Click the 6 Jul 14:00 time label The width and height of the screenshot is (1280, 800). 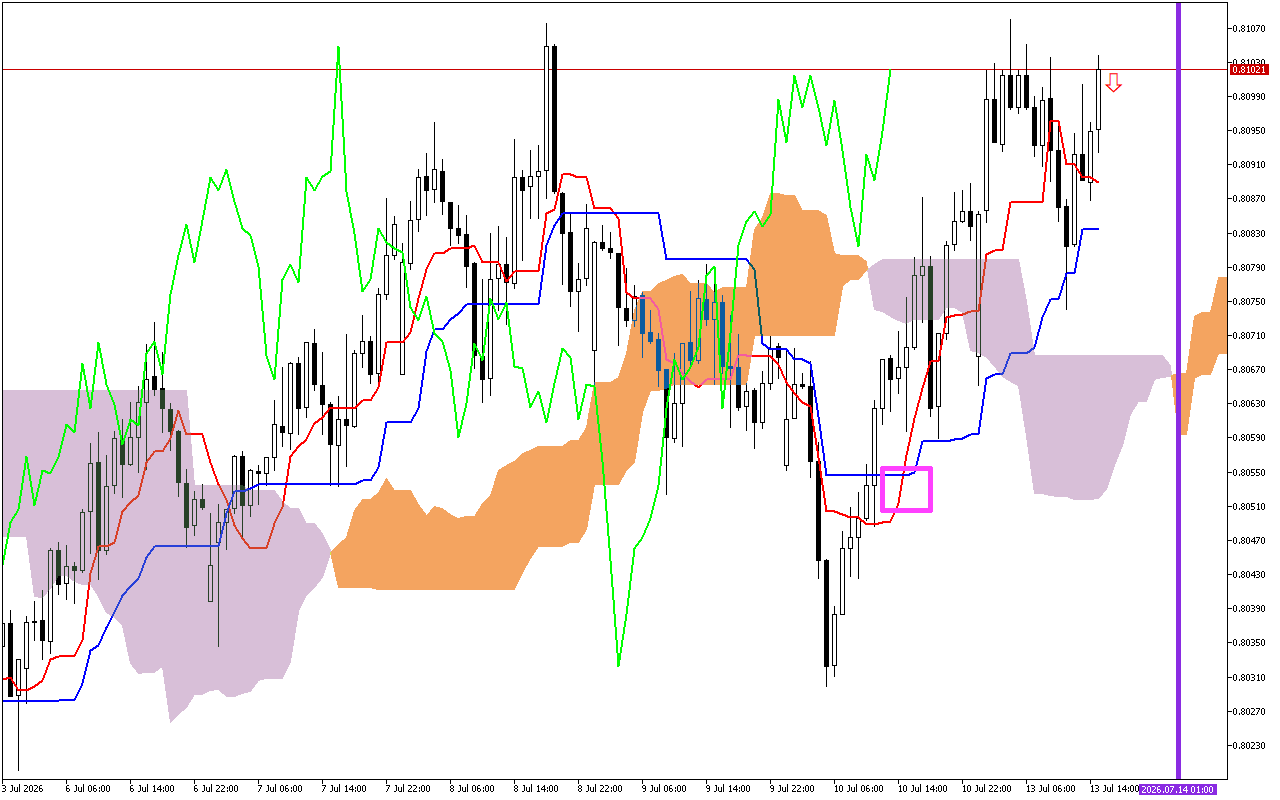coord(151,789)
